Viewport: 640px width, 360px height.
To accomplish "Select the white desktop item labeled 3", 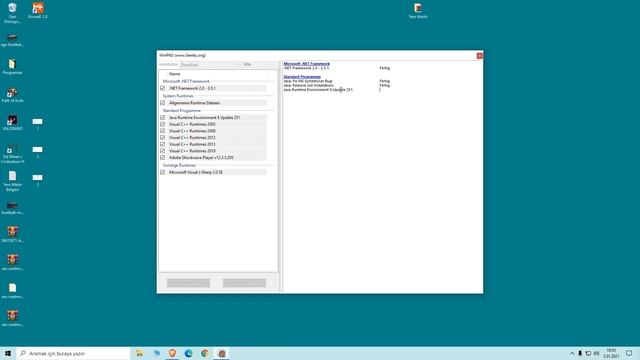I will [38, 180].
